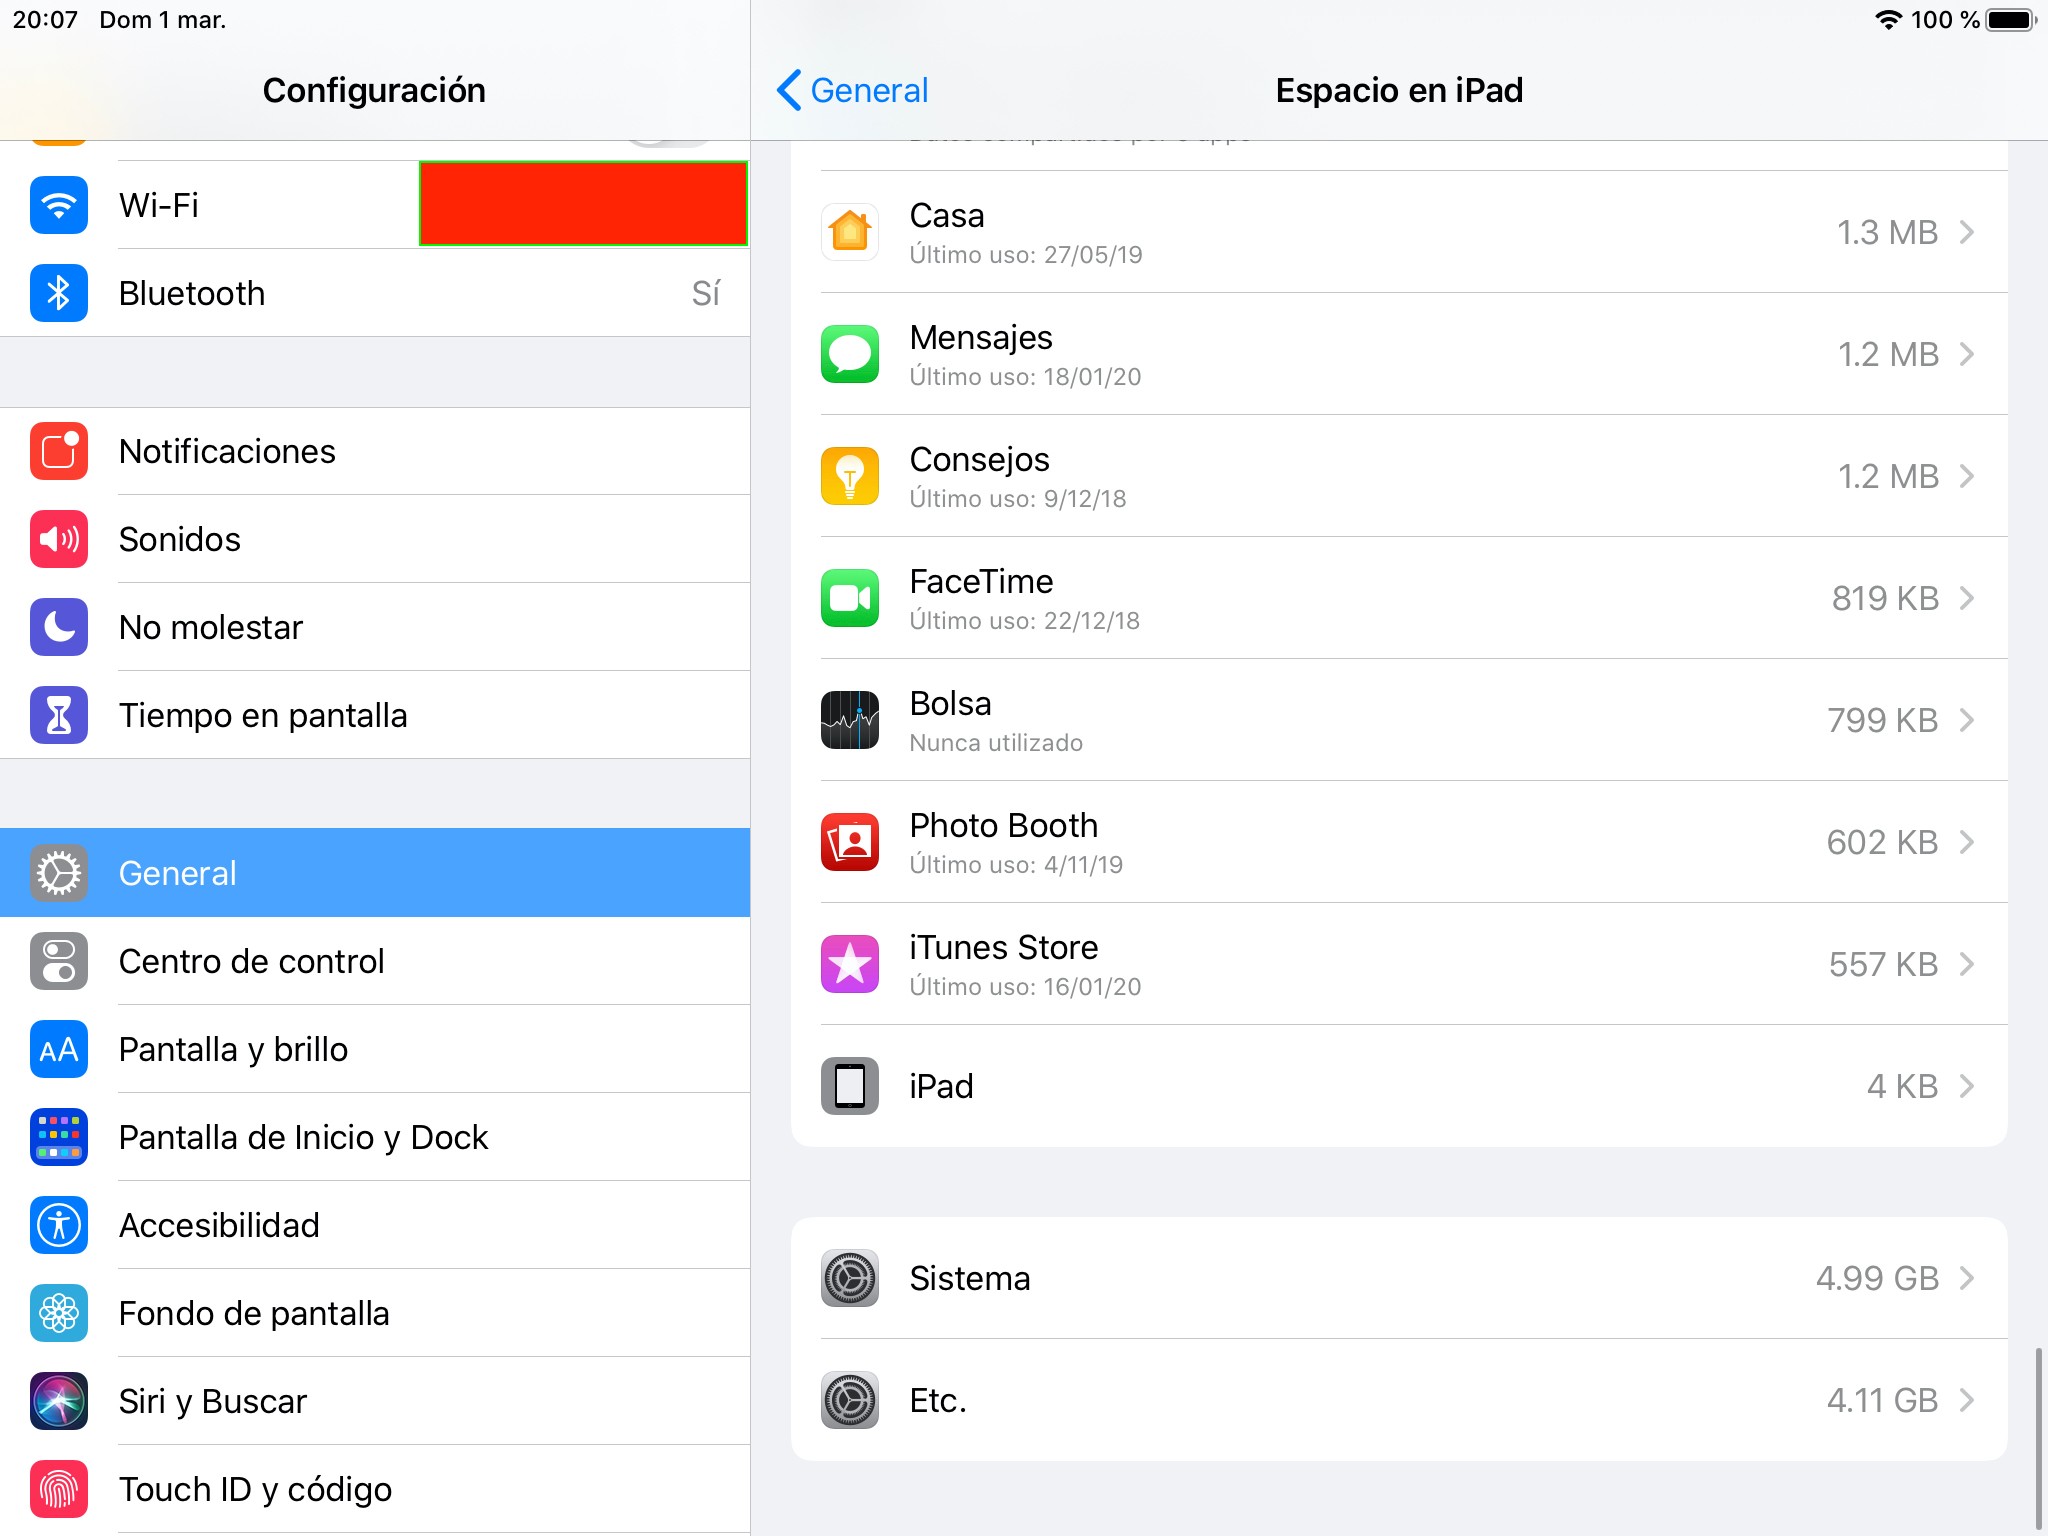Tap the Bolsa stocks icon
2048x1536 pixels.
point(849,720)
